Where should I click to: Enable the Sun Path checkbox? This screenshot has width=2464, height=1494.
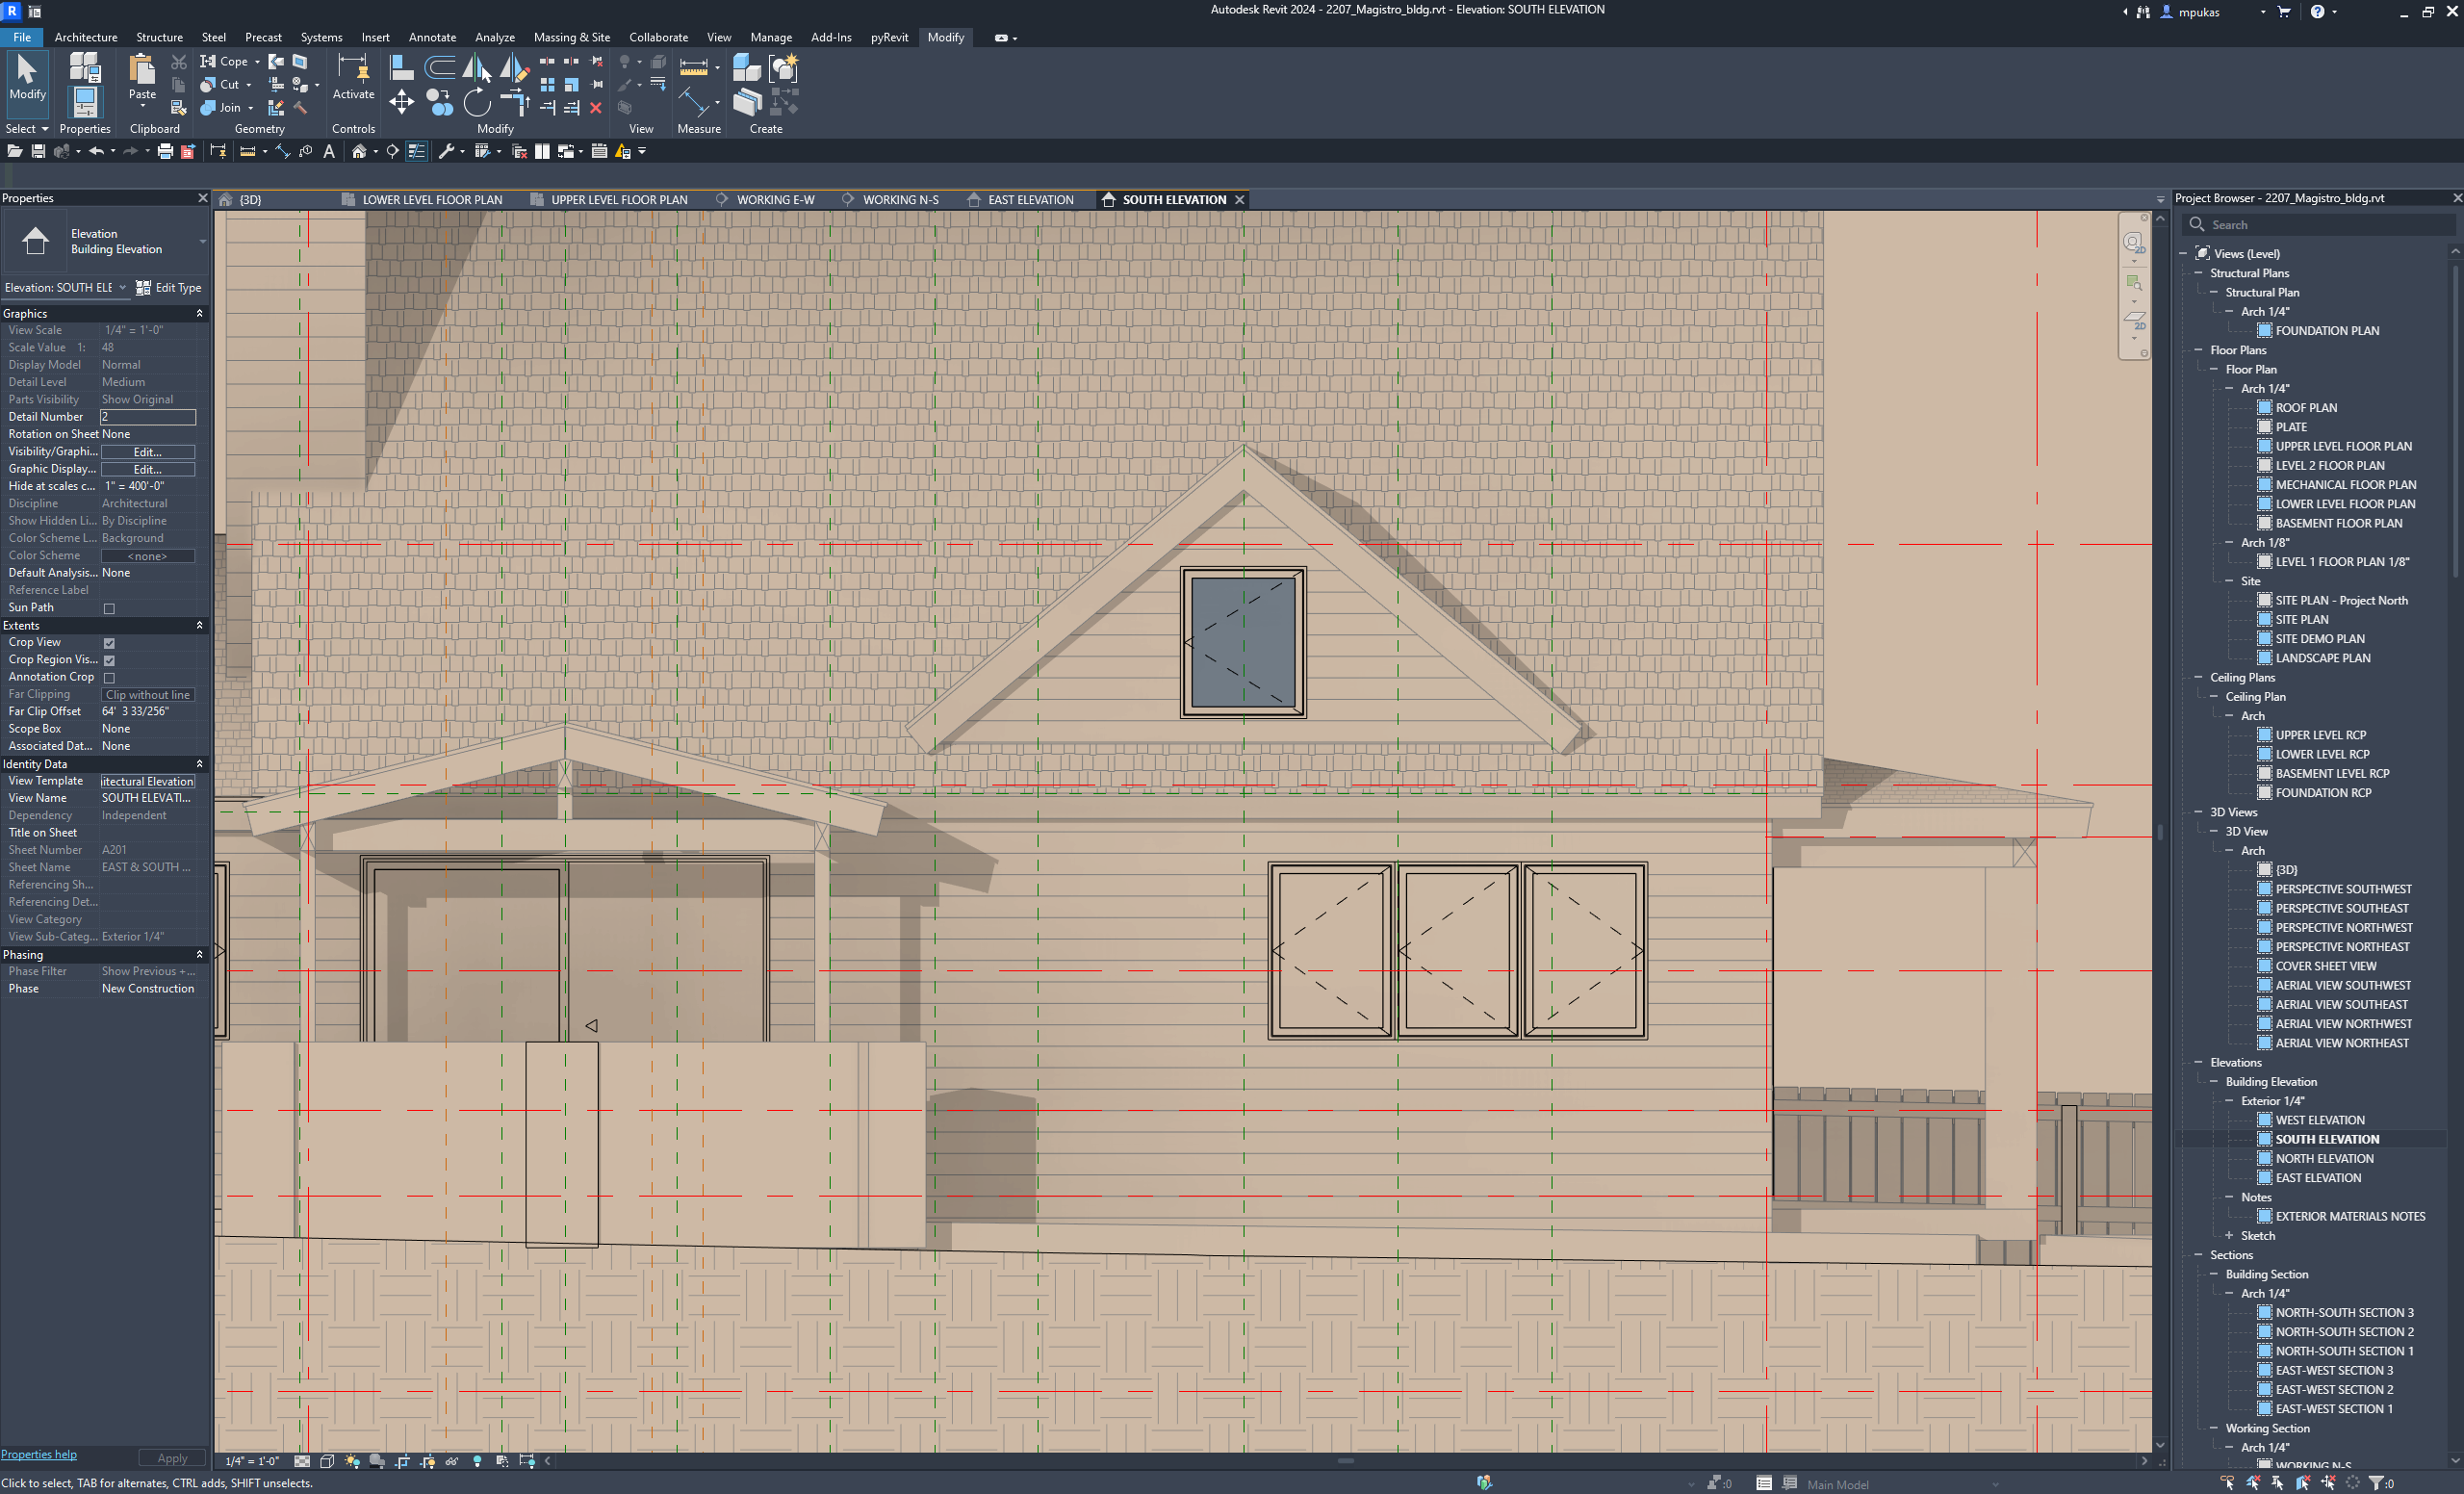point(109,608)
